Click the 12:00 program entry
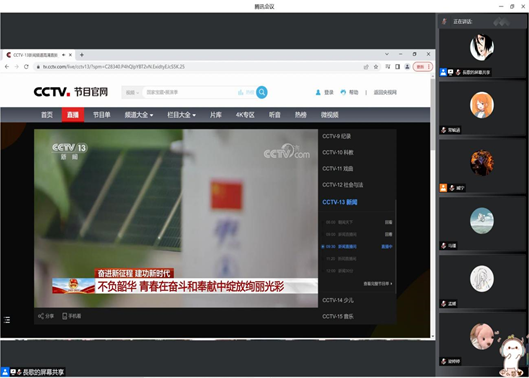 pos(357,271)
